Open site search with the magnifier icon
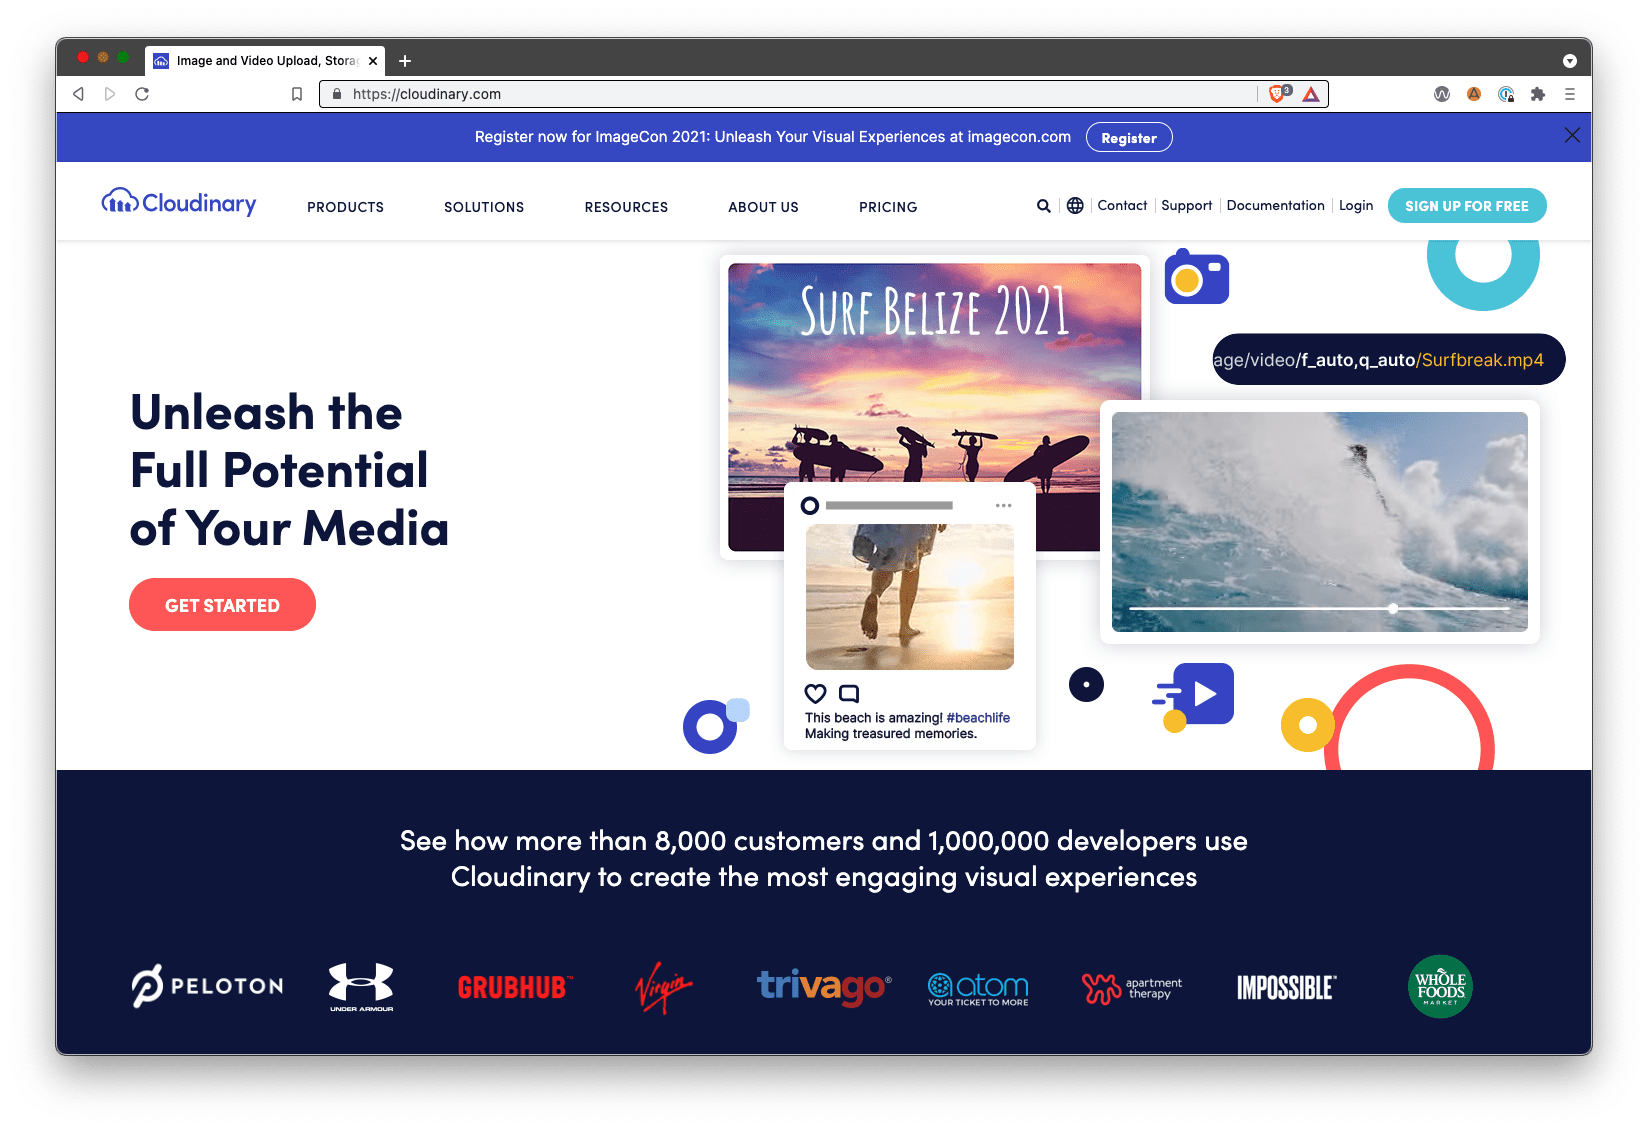The width and height of the screenshot is (1648, 1129). pyautogui.click(x=1043, y=206)
